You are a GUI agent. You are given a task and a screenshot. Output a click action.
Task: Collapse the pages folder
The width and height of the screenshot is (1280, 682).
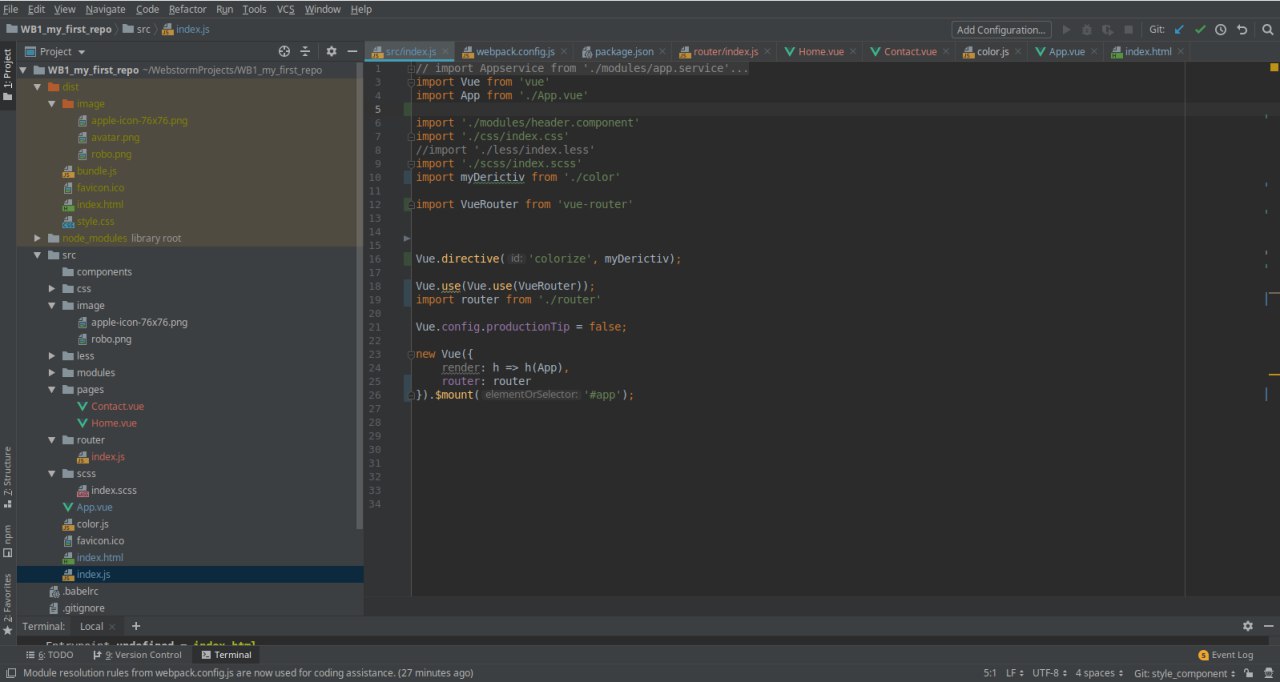point(52,390)
